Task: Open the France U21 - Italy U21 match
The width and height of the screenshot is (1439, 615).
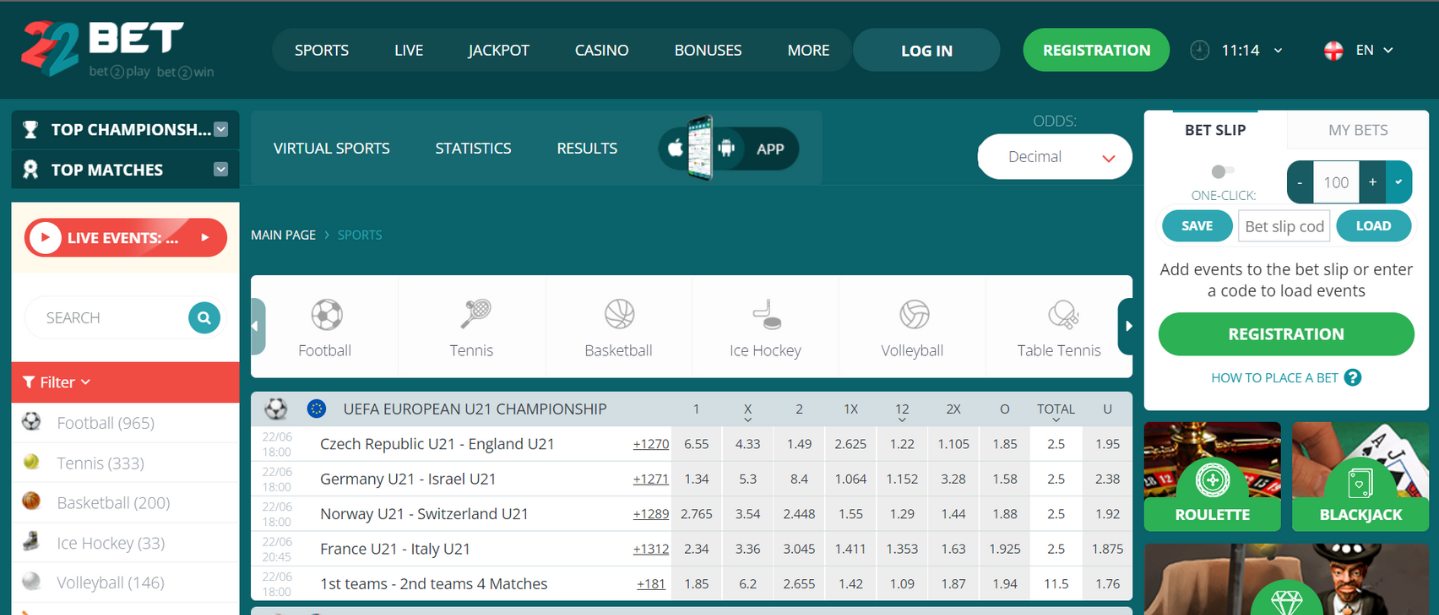Action: point(395,549)
